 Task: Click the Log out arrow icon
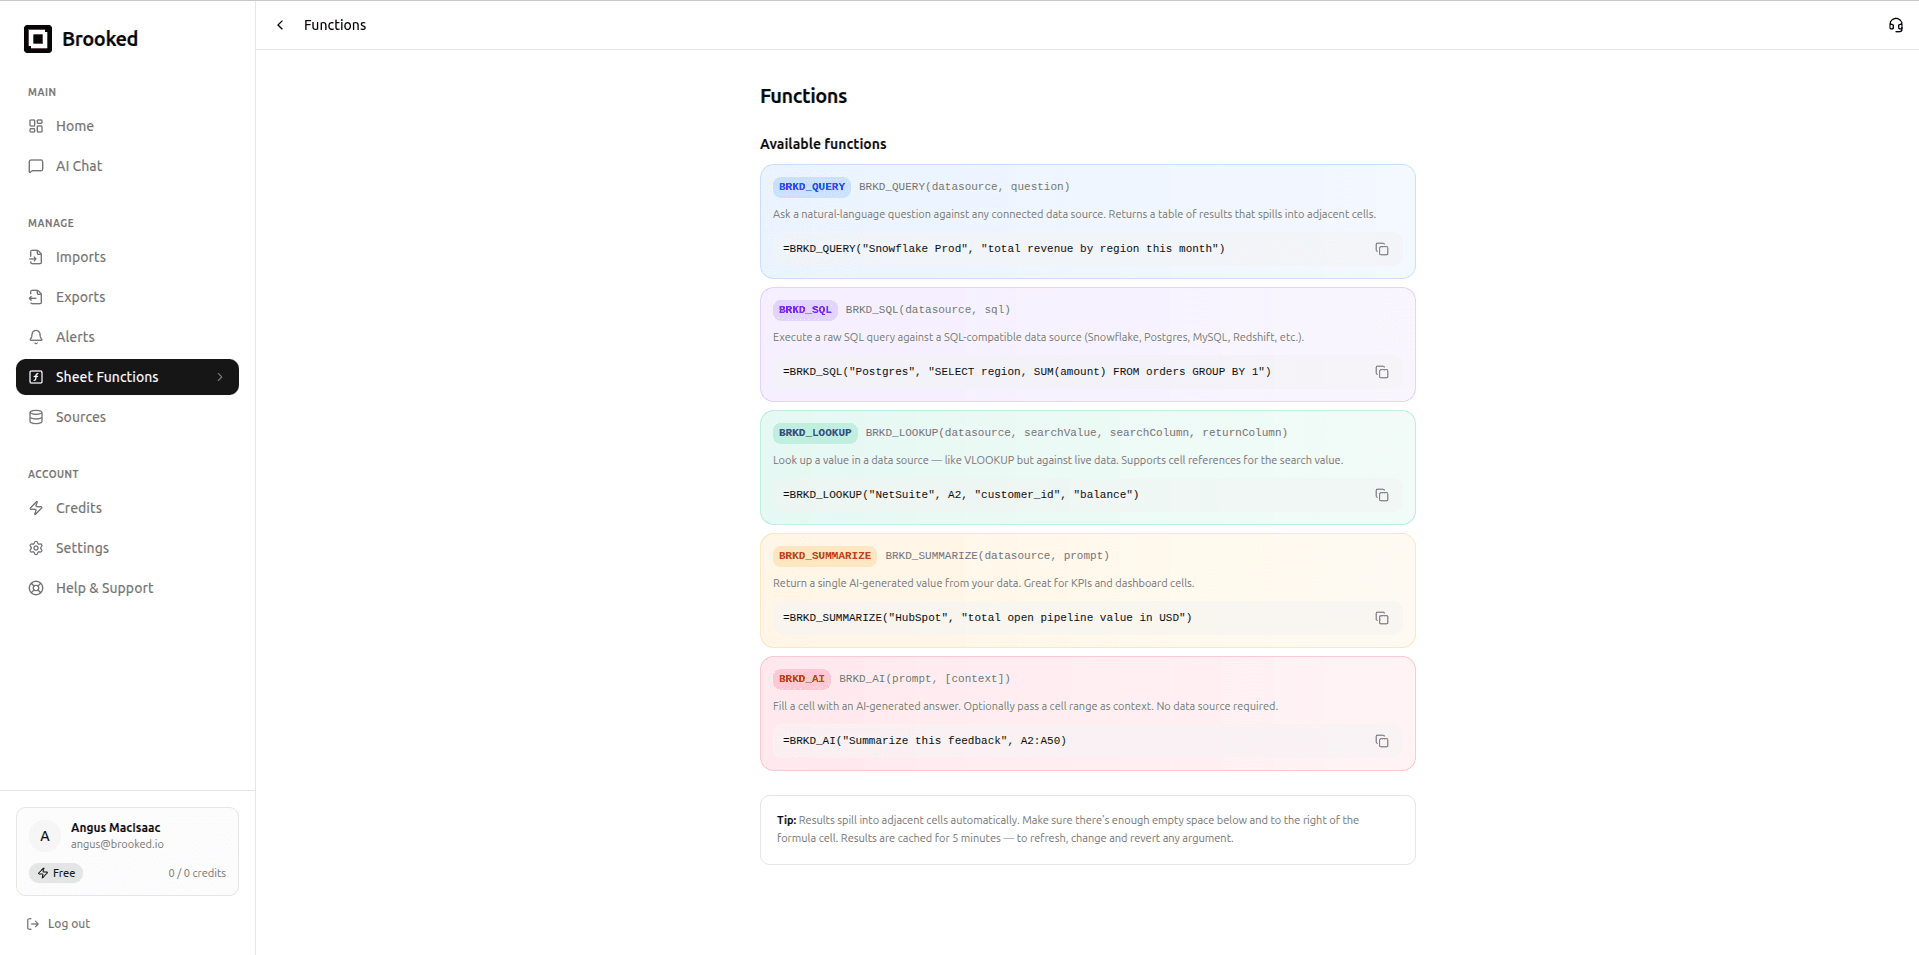tap(33, 924)
